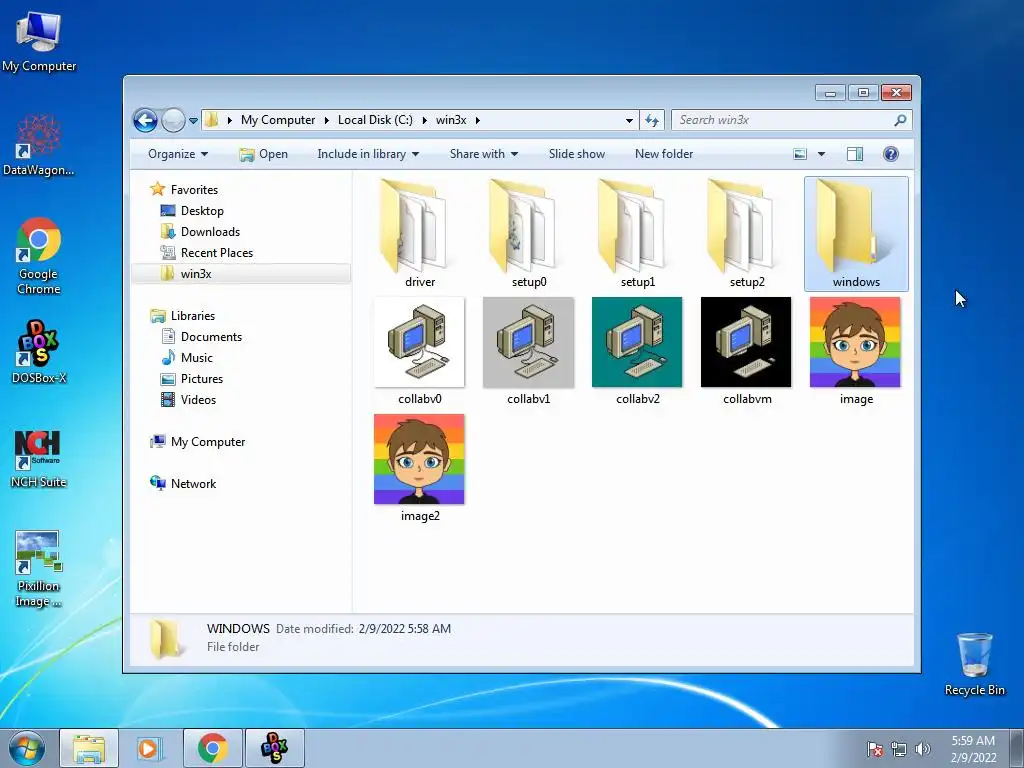Click Local Disk (C:) breadcrumb
The height and width of the screenshot is (768, 1024).
click(375, 120)
